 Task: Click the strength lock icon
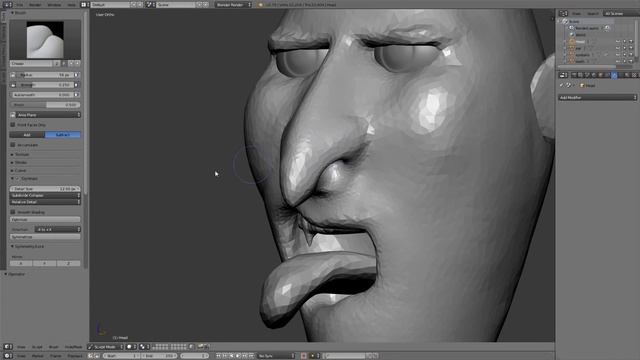(13, 85)
